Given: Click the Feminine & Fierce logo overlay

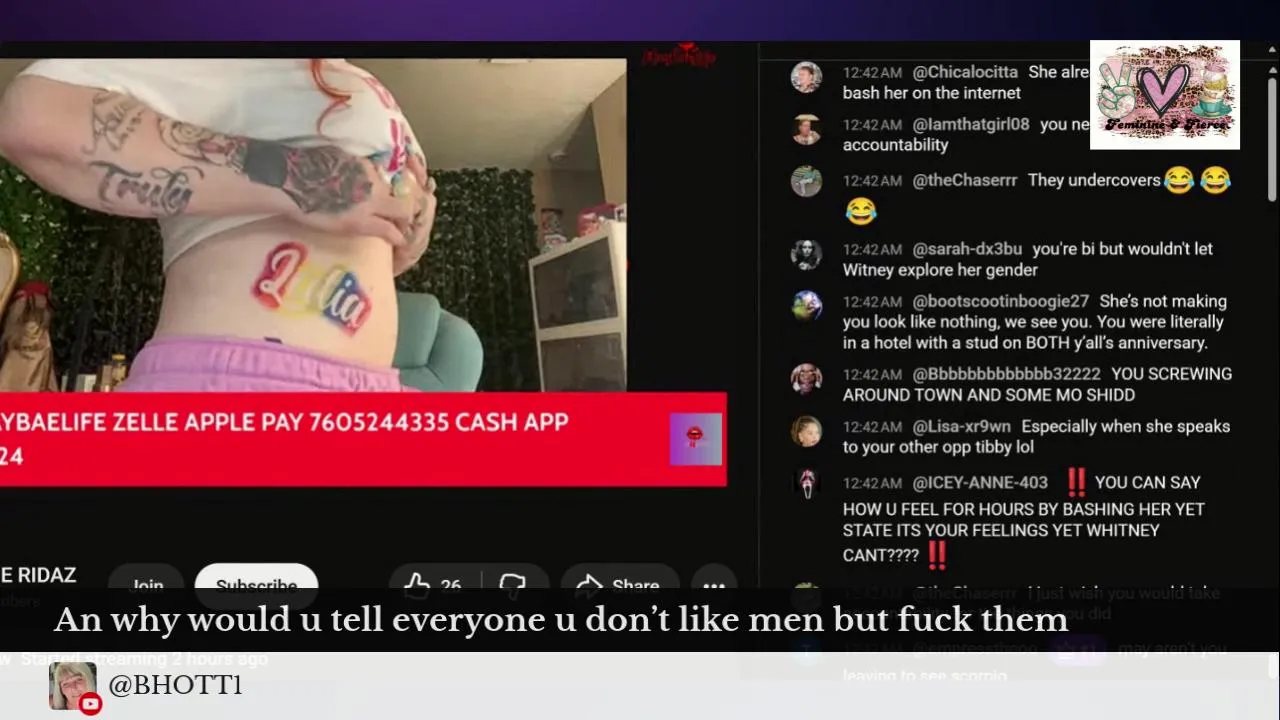Looking at the screenshot, I should coord(1164,95).
